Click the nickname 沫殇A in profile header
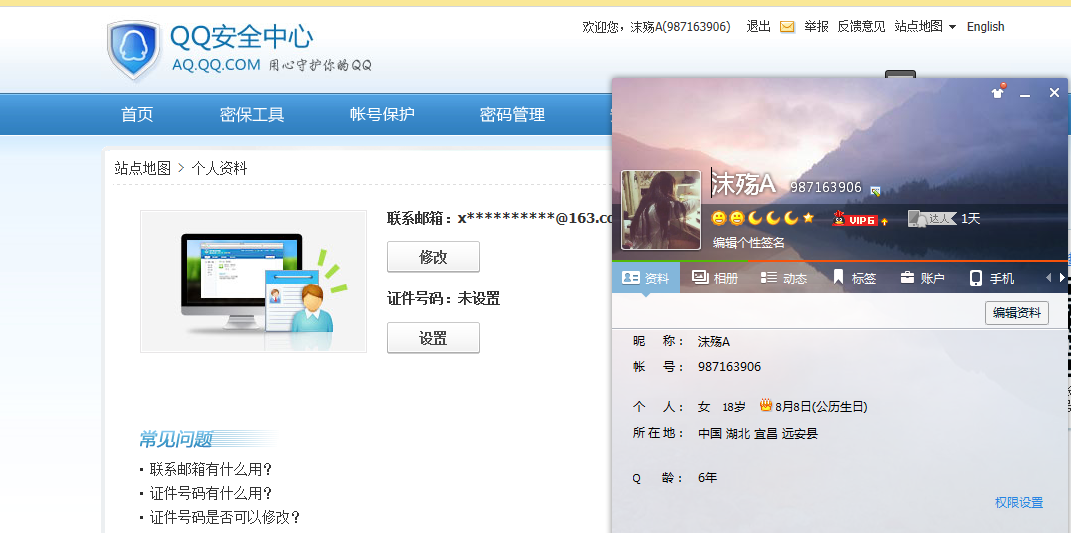The width and height of the screenshot is (1071, 533). [743, 184]
